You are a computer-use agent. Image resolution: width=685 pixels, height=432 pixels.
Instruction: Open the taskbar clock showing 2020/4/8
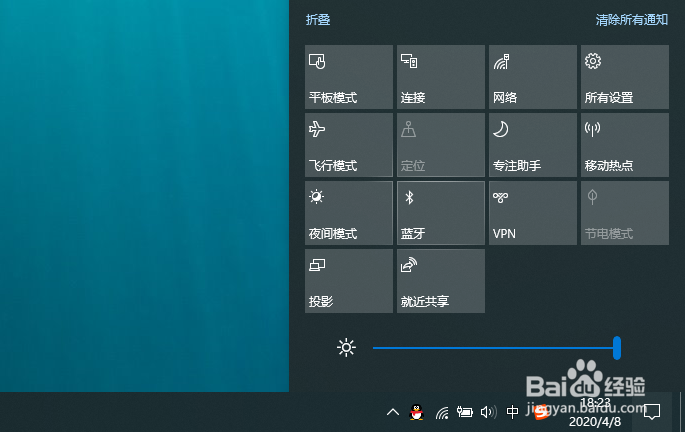coord(595,412)
